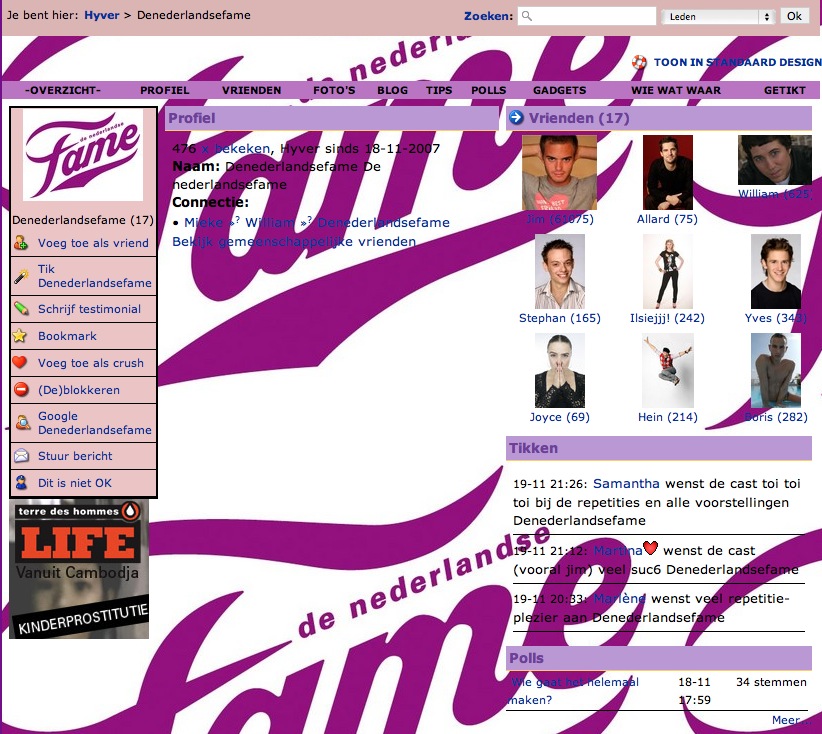Open the Gadgets tab
The width and height of the screenshot is (822, 734).
pos(559,90)
